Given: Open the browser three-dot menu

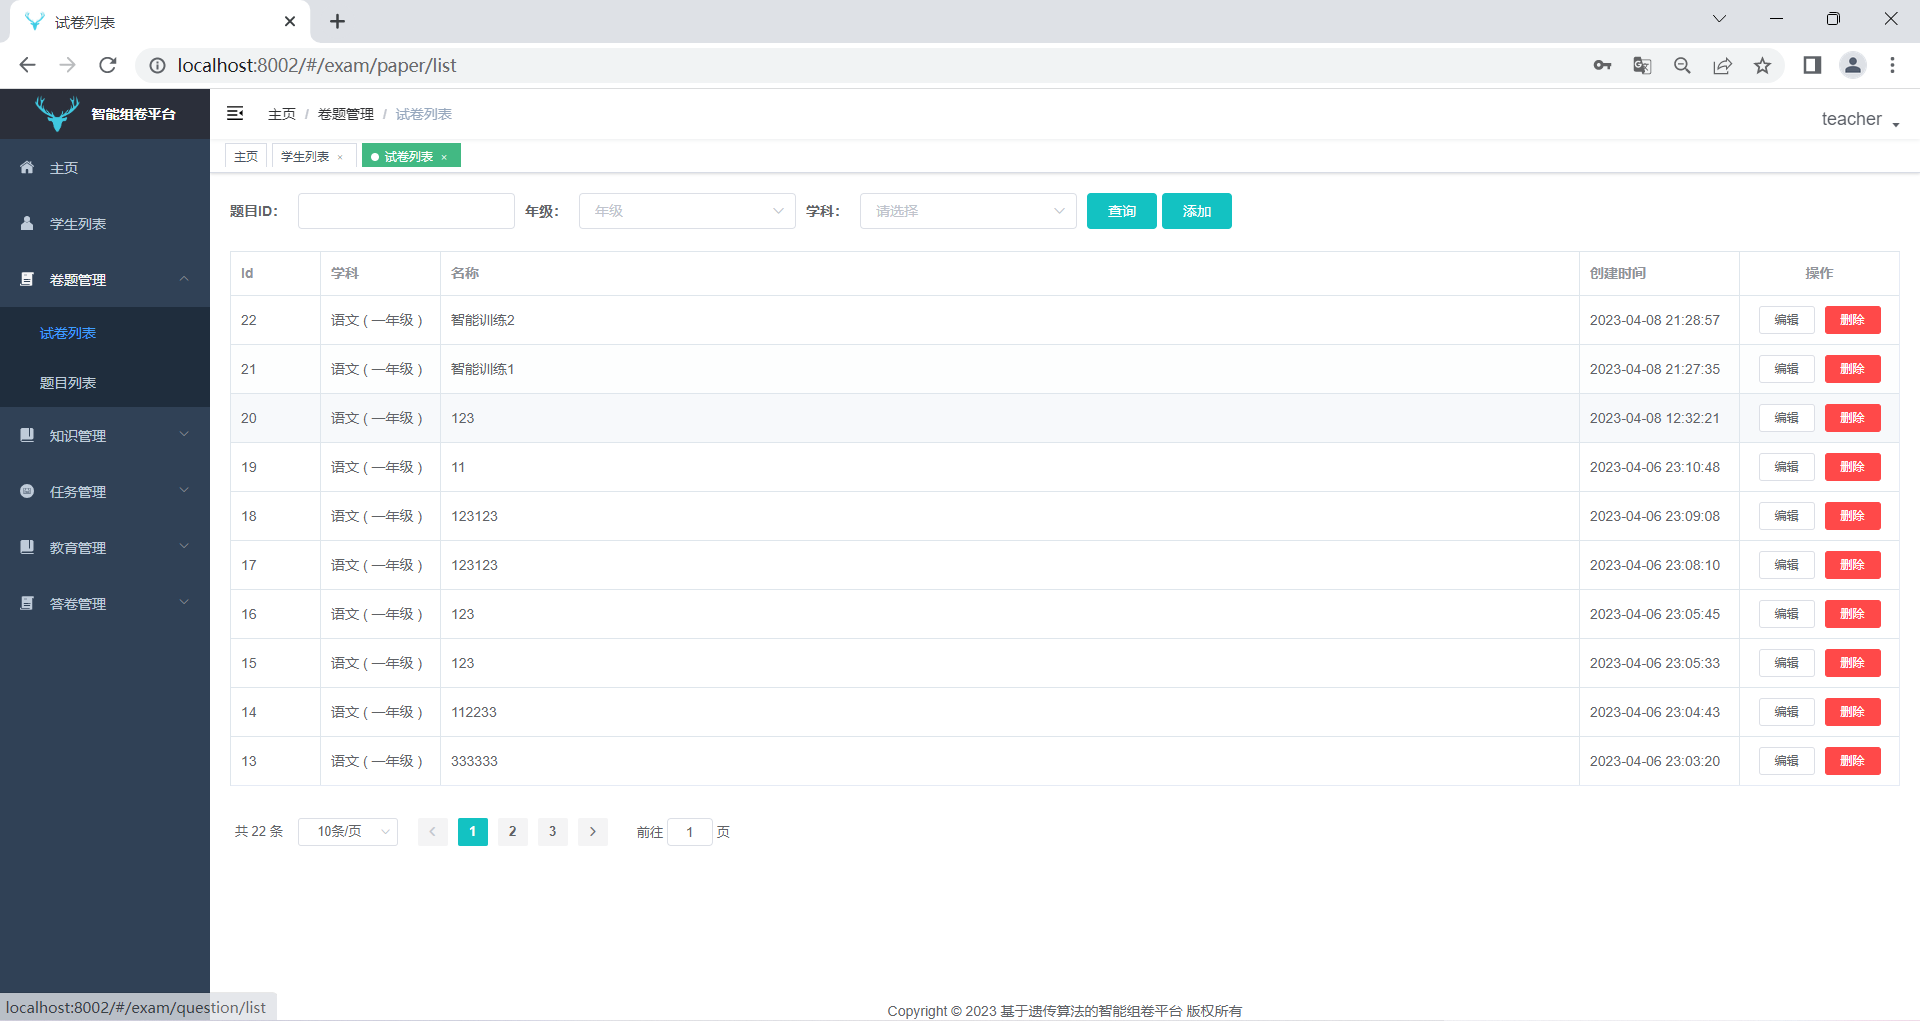Looking at the screenshot, I should pos(1892,65).
